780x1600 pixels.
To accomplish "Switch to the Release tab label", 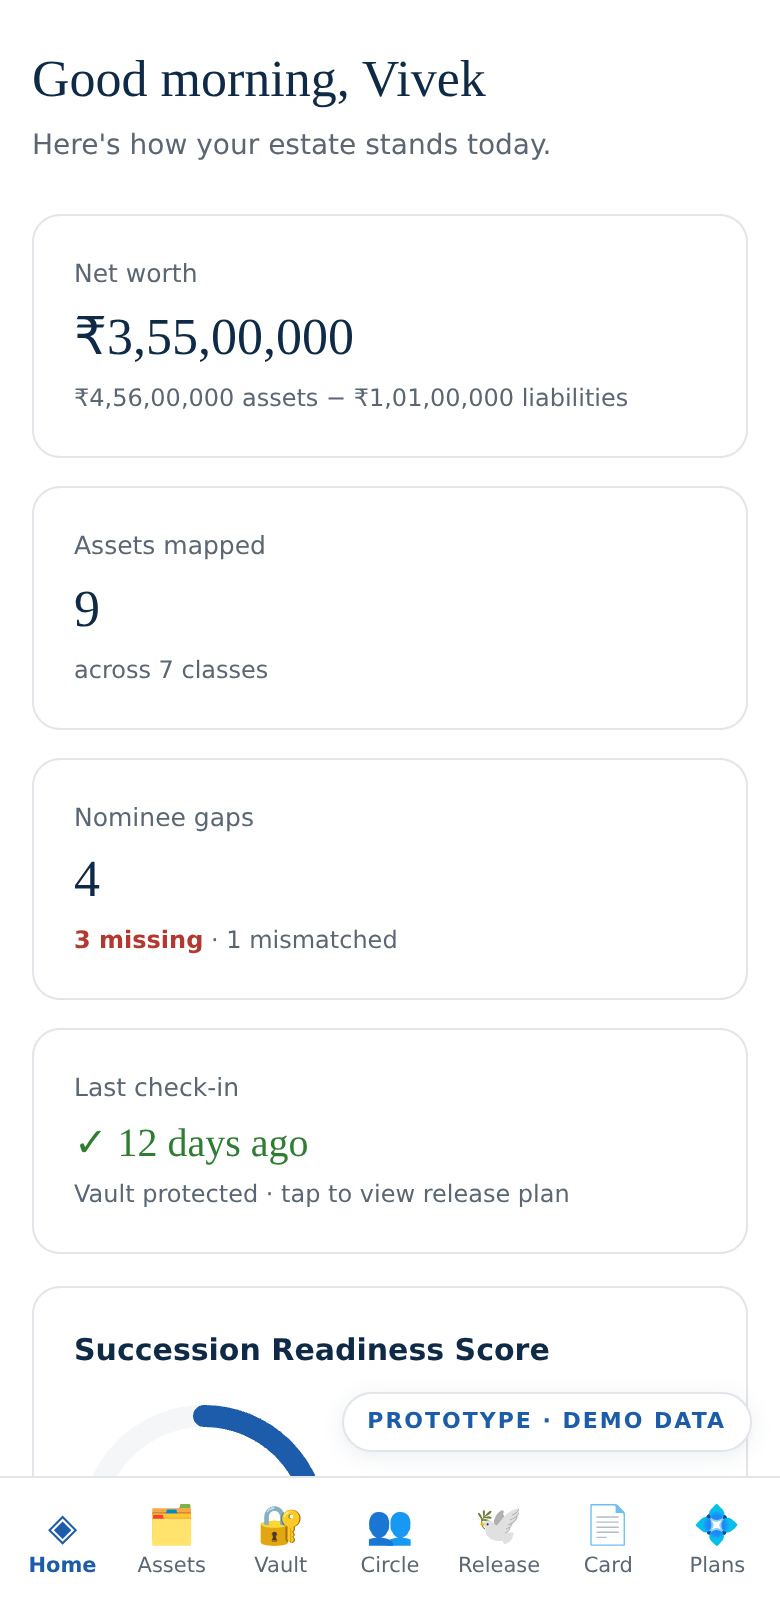I will tap(499, 1565).
